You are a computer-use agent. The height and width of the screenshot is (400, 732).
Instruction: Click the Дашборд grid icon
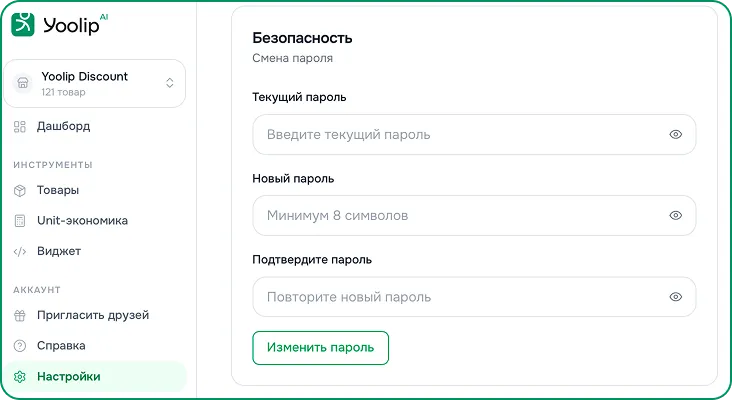point(20,126)
